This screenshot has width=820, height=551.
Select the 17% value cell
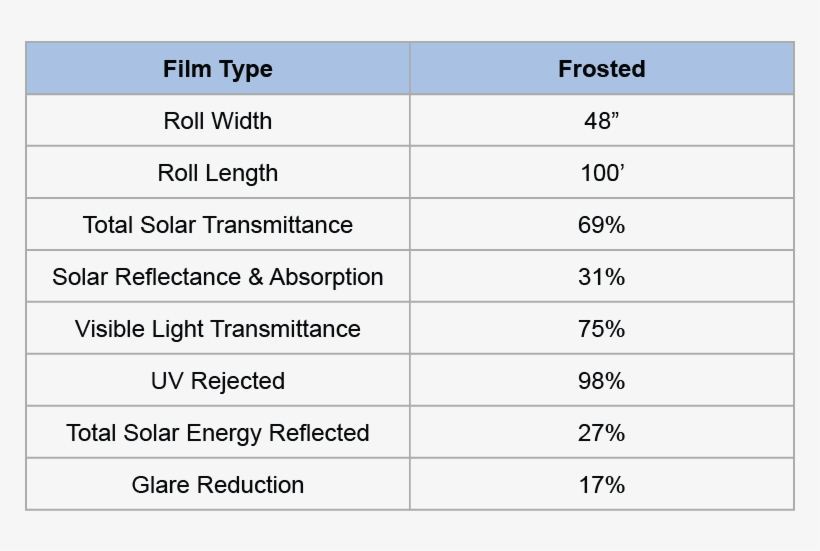601,485
